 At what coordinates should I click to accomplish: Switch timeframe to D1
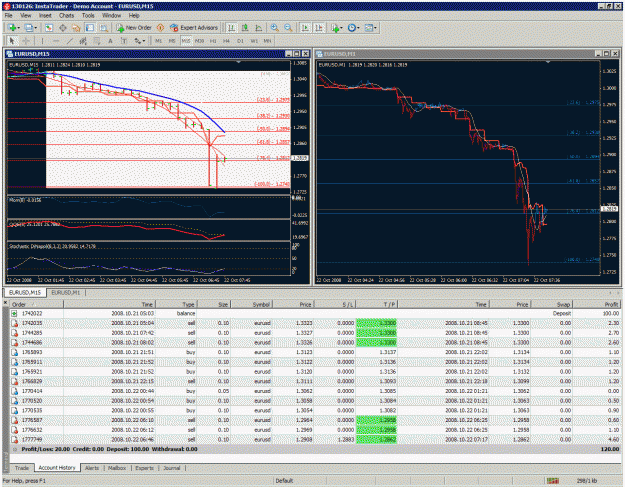coord(240,41)
